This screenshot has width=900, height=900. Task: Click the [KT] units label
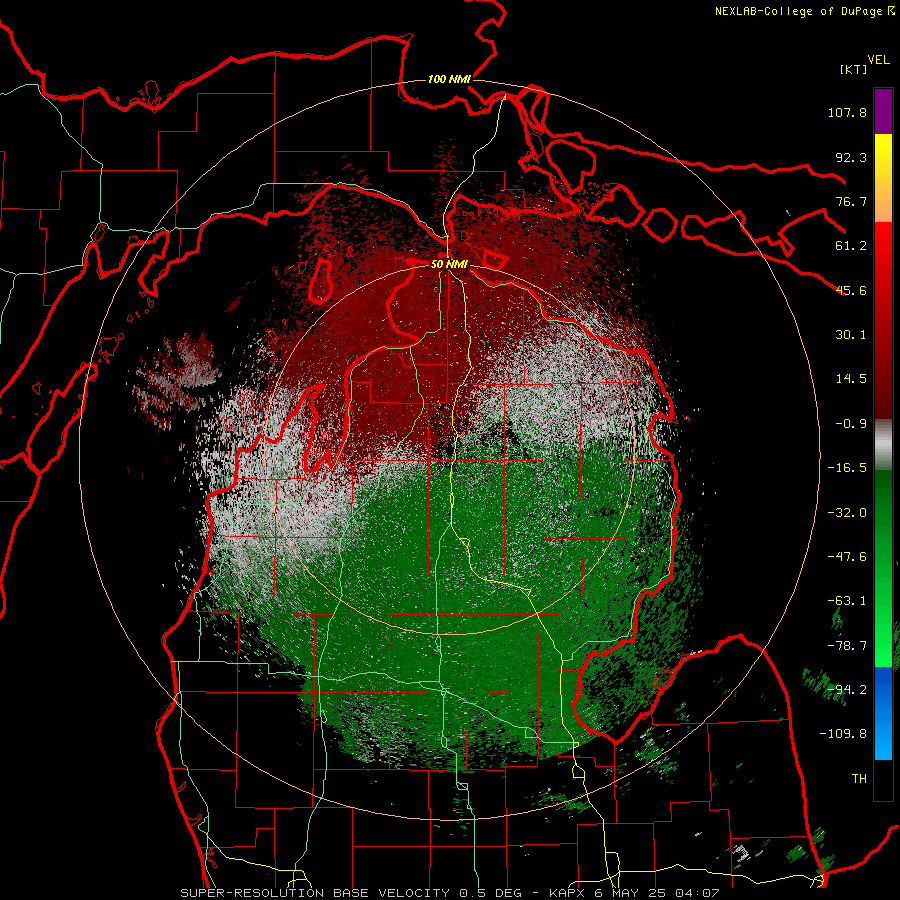(x=853, y=69)
